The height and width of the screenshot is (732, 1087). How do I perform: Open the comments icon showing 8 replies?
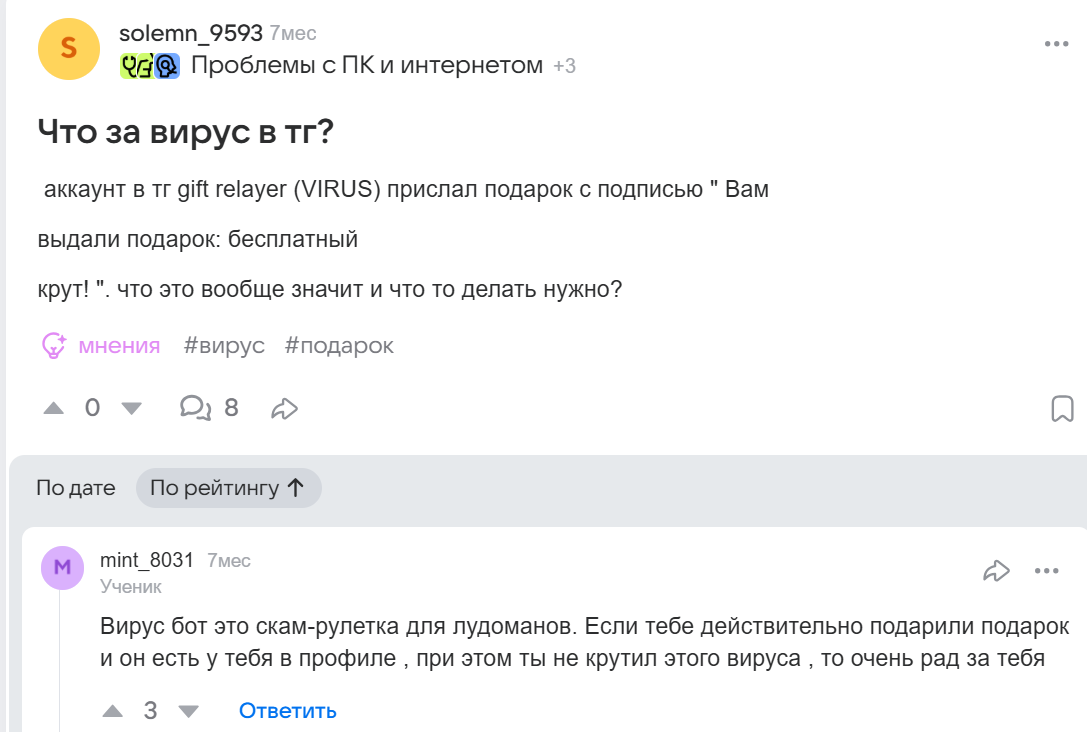point(195,407)
